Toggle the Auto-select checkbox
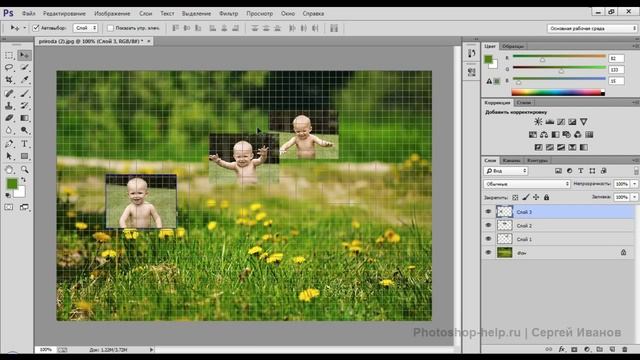The image size is (640, 360). click(36, 28)
